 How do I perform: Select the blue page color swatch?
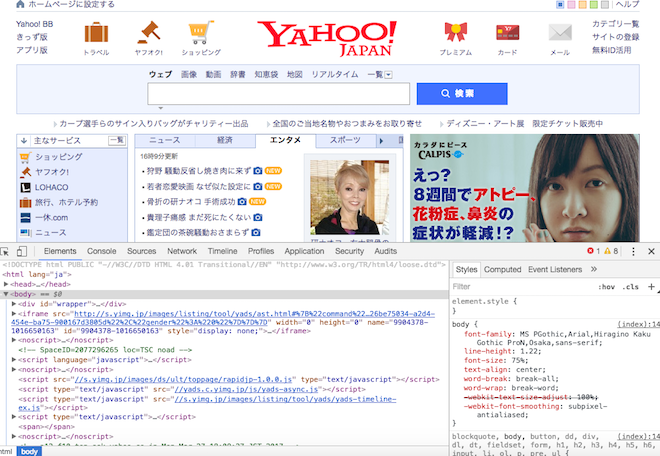[560, 5]
